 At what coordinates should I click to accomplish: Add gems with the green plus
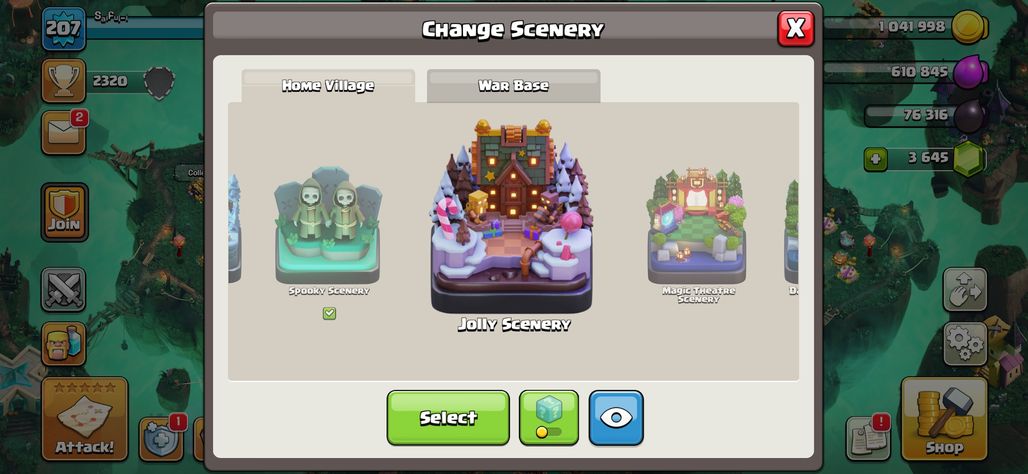tap(875, 159)
